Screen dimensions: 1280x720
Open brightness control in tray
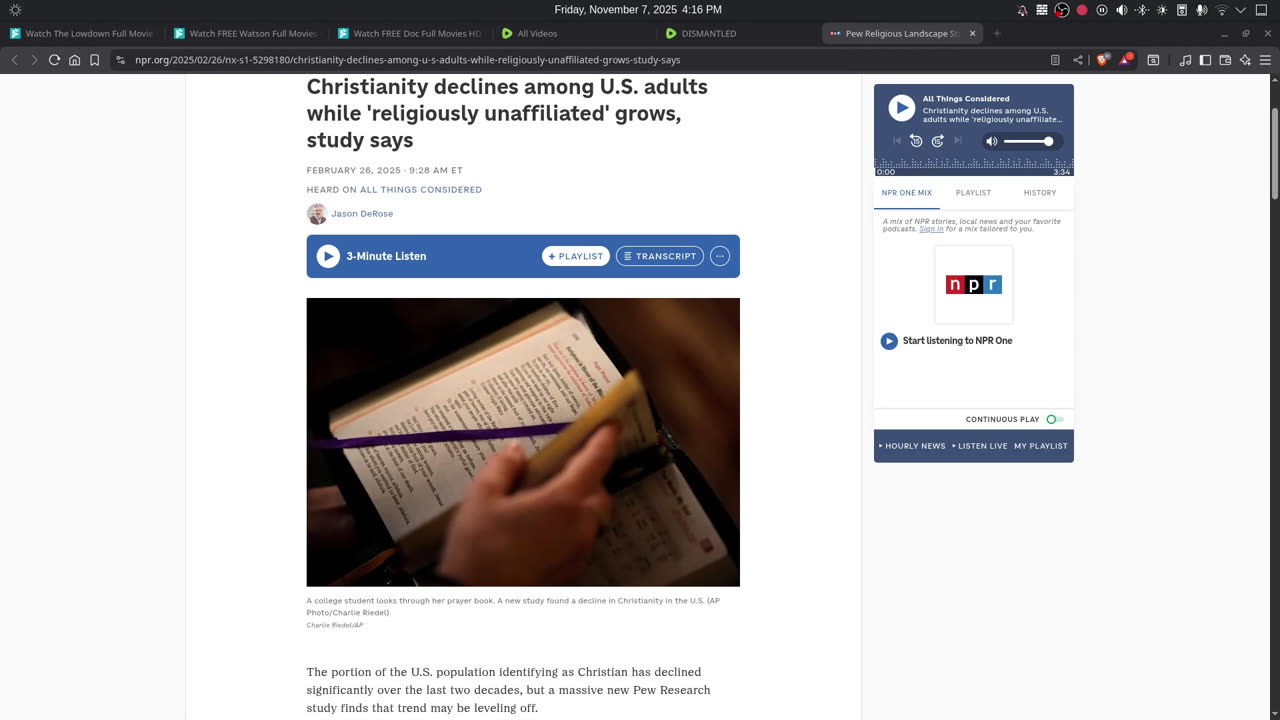click(x=1161, y=10)
